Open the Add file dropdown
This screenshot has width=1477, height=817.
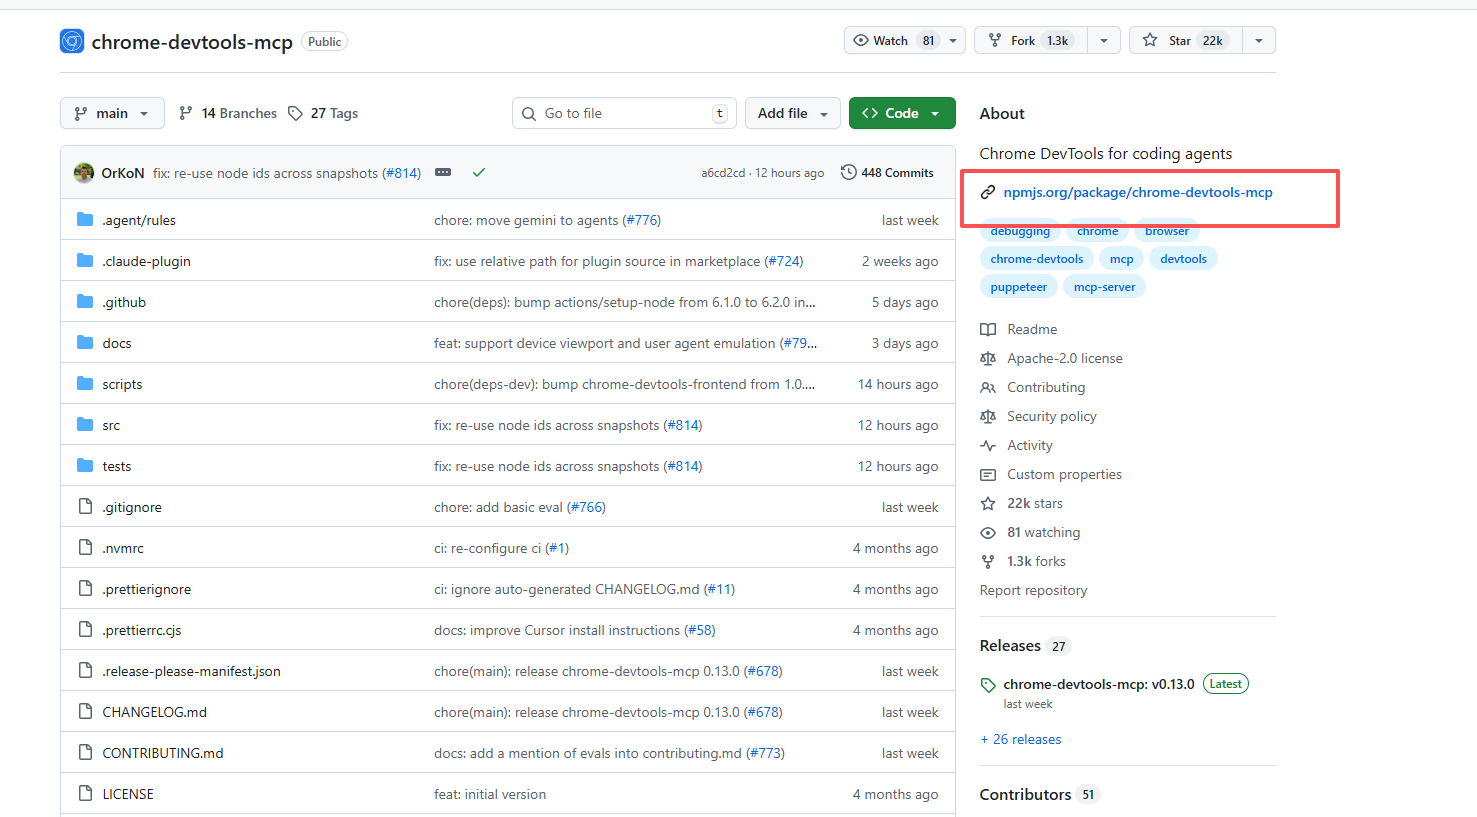point(793,113)
